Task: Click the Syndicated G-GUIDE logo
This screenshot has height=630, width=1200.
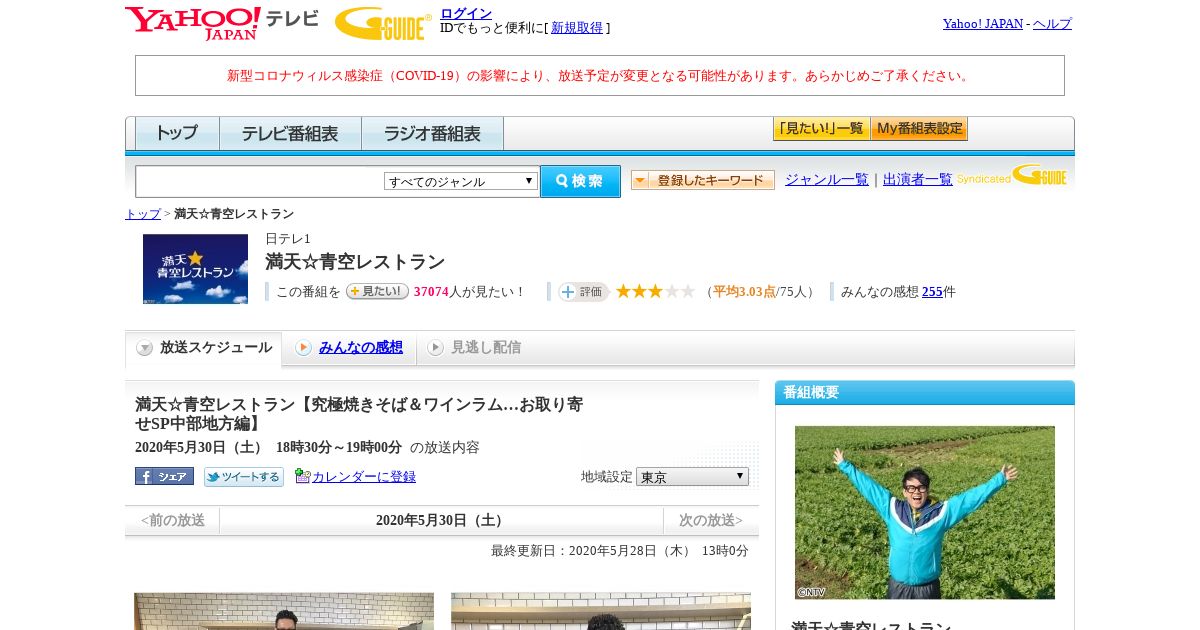Action: (x=1012, y=176)
